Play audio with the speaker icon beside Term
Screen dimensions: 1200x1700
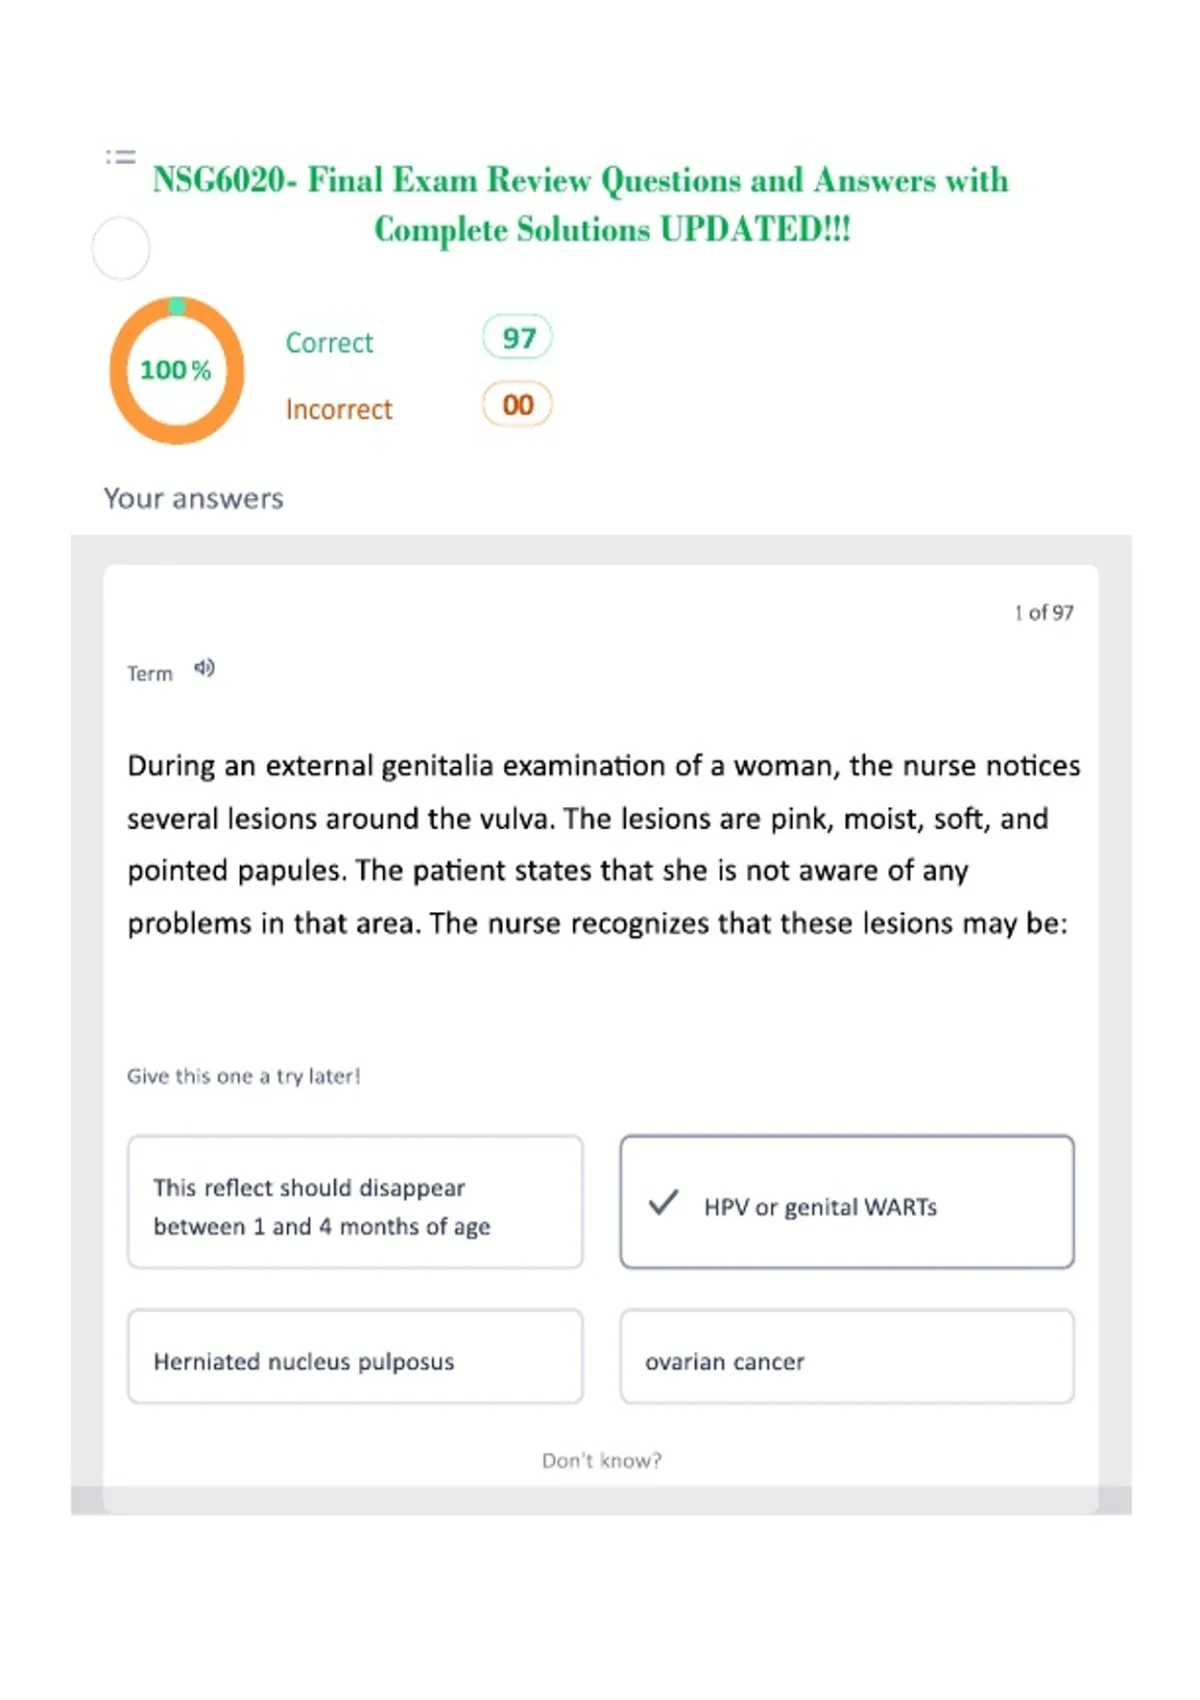[204, 668]
